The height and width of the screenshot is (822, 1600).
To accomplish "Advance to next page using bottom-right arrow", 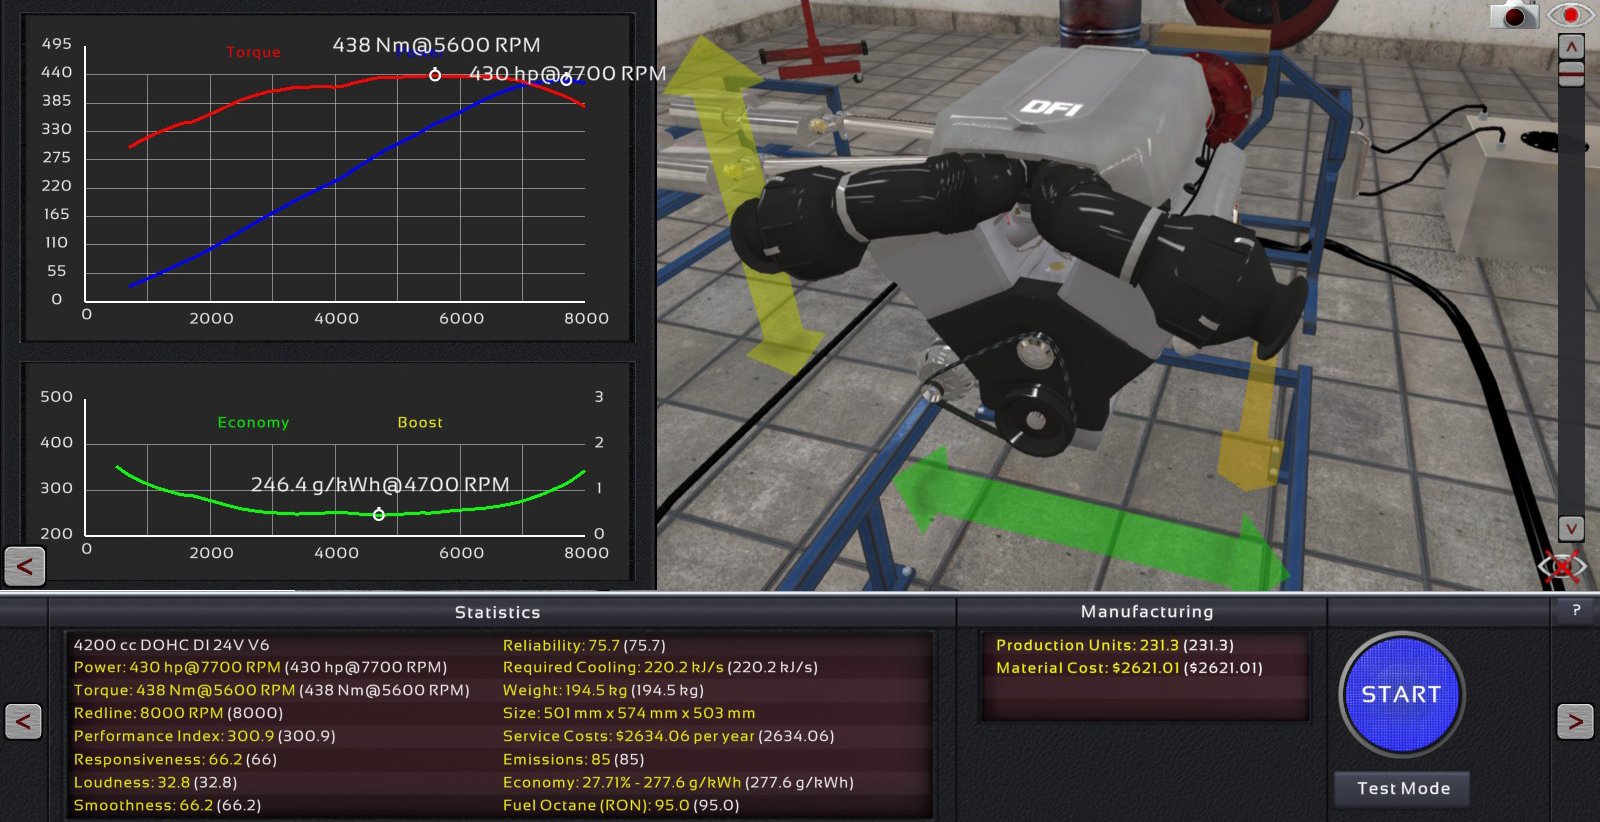I will click(x=1575, y=721).
